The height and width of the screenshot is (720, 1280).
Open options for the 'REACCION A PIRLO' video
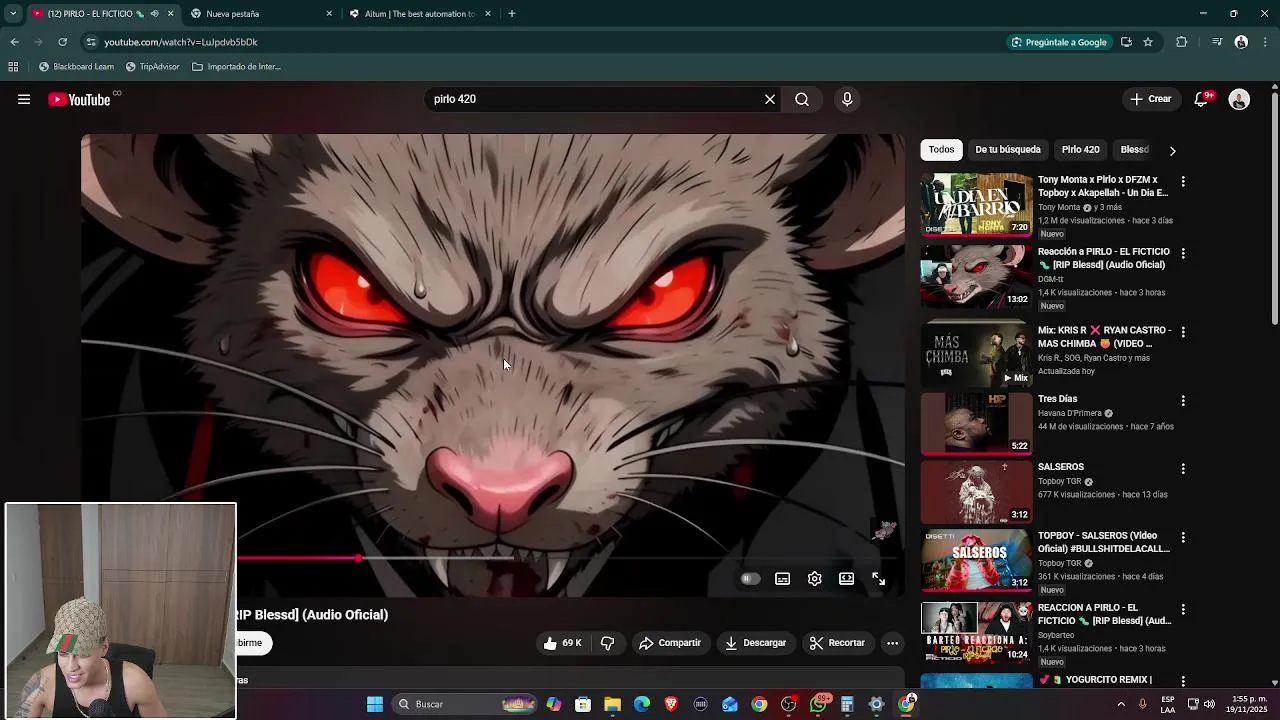click(1183, 609)
